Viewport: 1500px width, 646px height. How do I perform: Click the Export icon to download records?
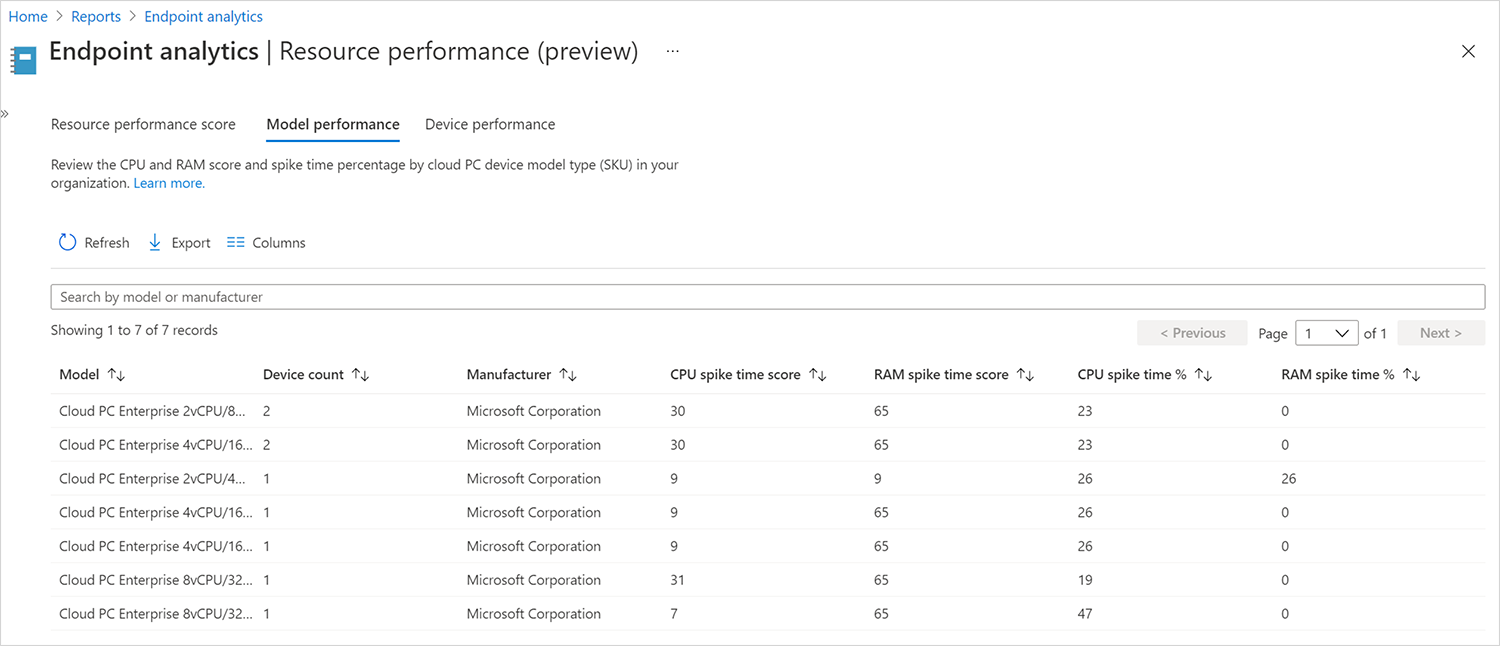(155, 242)
